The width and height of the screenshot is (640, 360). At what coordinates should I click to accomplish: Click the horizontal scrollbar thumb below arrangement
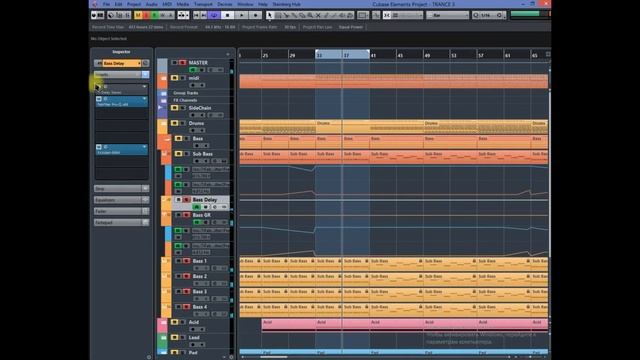click(x=273, y=357)
